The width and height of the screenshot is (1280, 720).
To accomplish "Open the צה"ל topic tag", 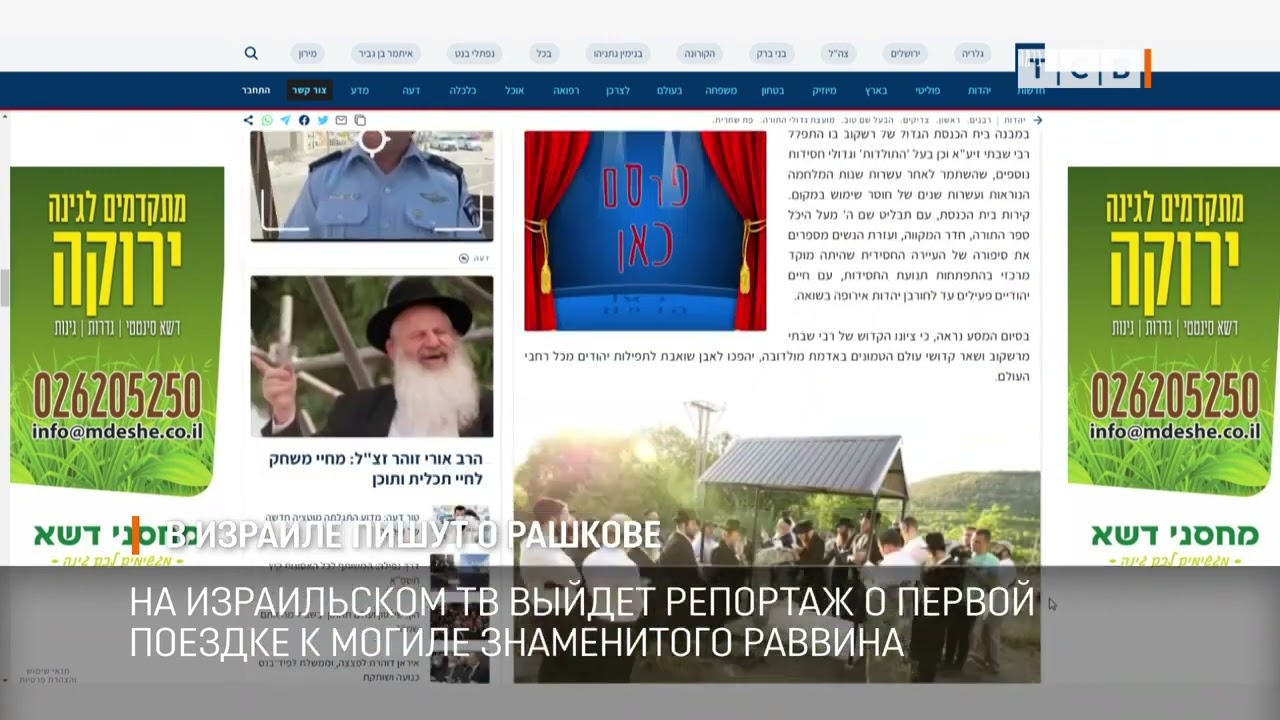I will point(838,53).
